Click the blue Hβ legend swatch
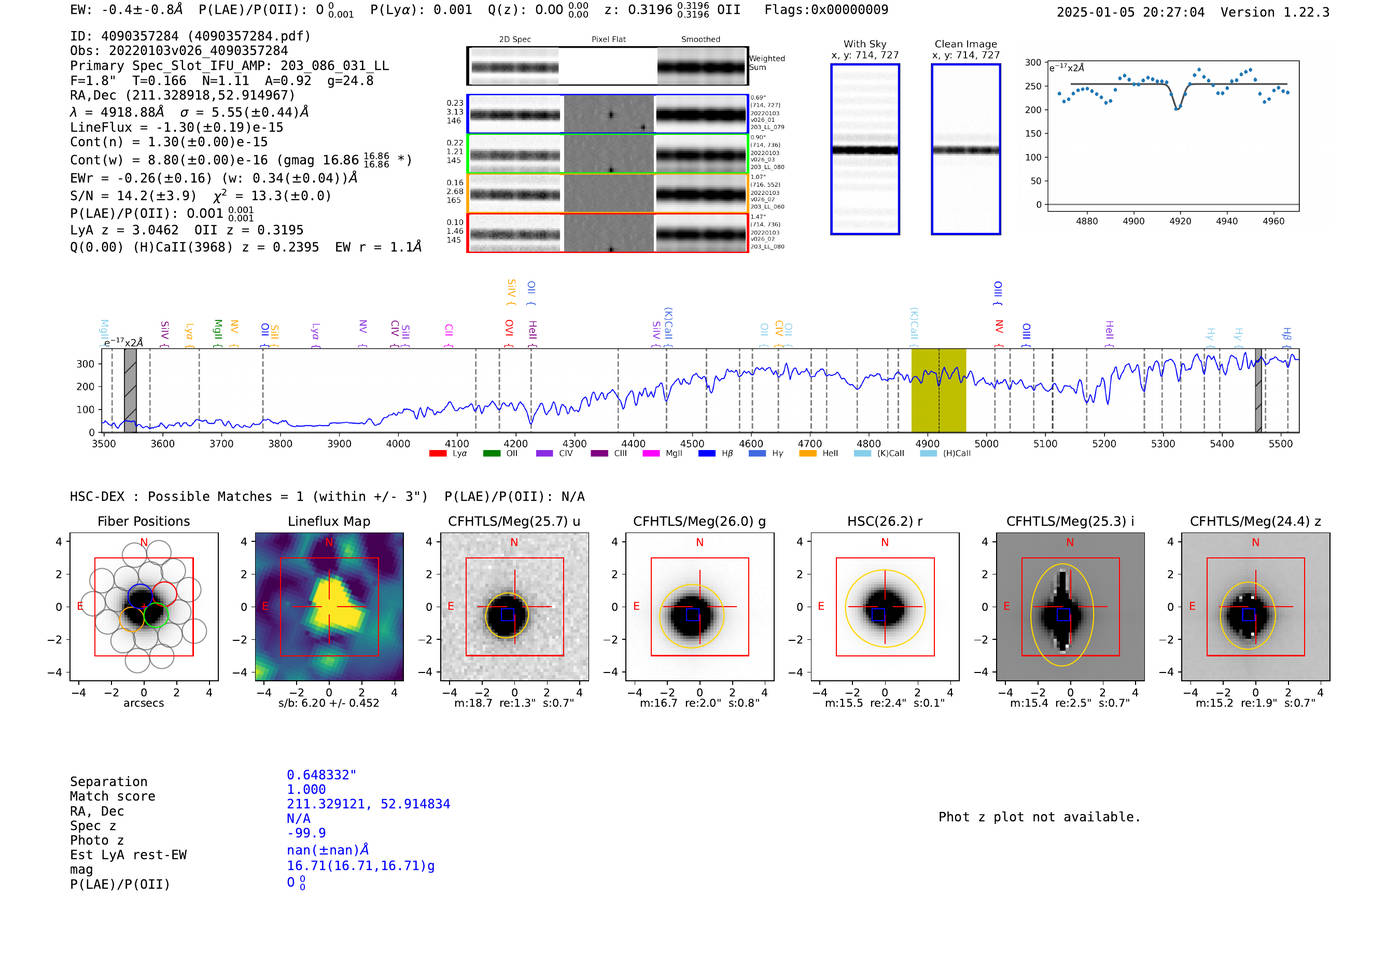Image resolution: width=1400 pixels, height=953 pixels. point(707,454)
